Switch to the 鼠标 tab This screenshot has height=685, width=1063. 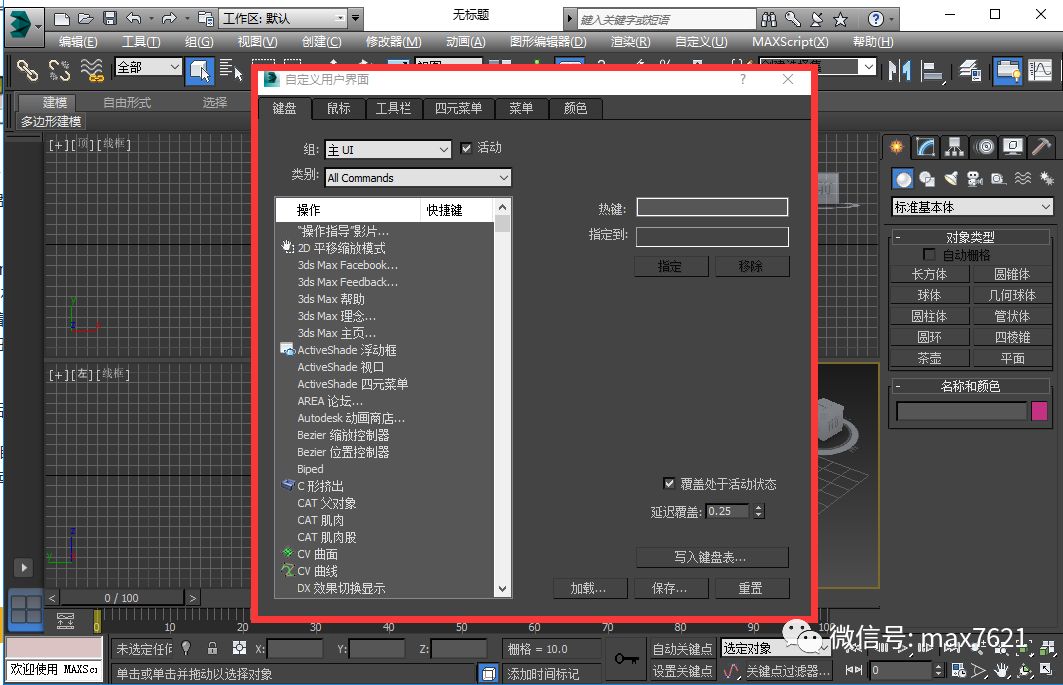tap(338, 109)
